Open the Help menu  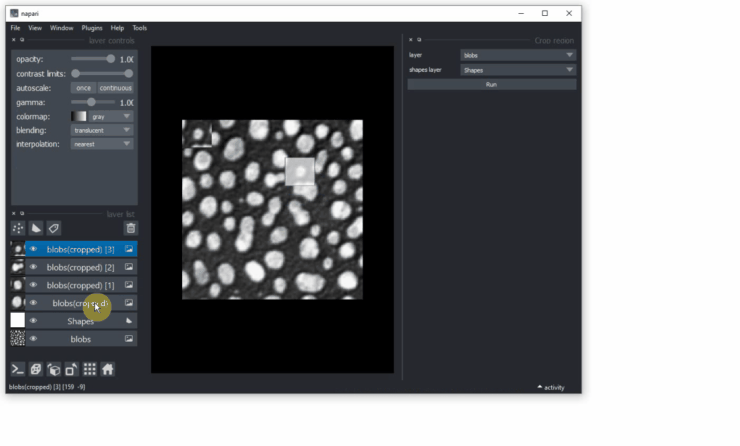pyautogui.click(x=117, y=28)
